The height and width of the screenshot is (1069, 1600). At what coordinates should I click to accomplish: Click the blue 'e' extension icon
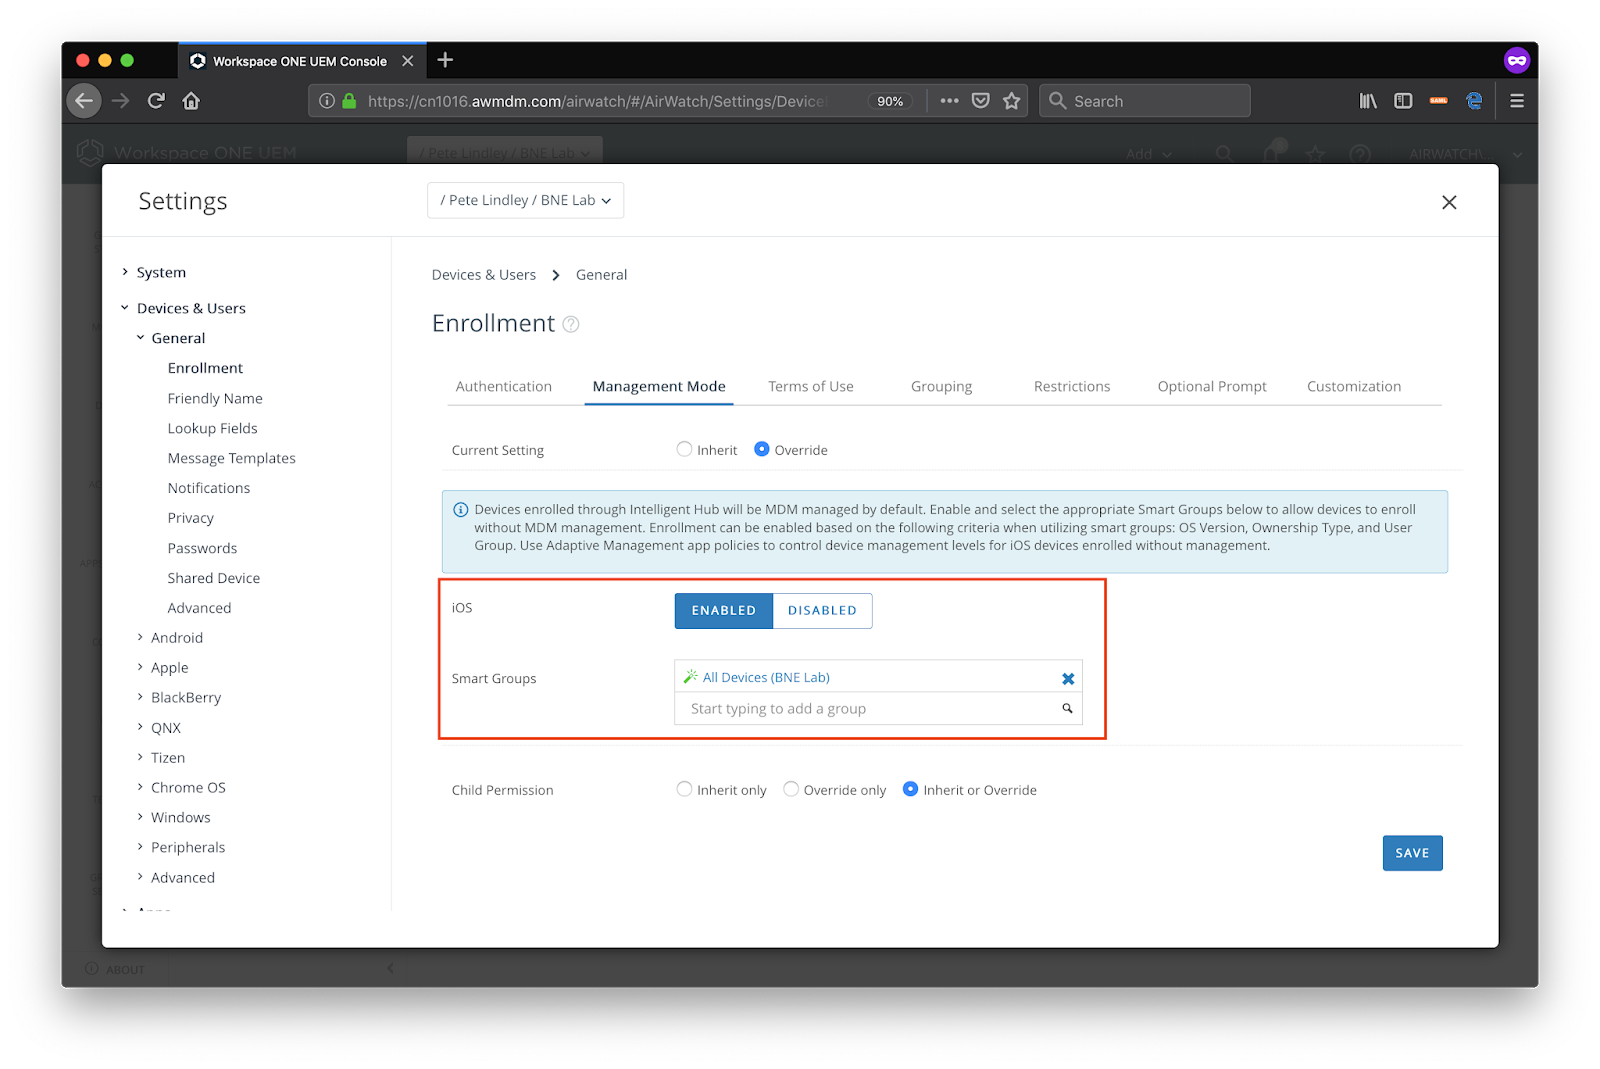point(1474,101)
